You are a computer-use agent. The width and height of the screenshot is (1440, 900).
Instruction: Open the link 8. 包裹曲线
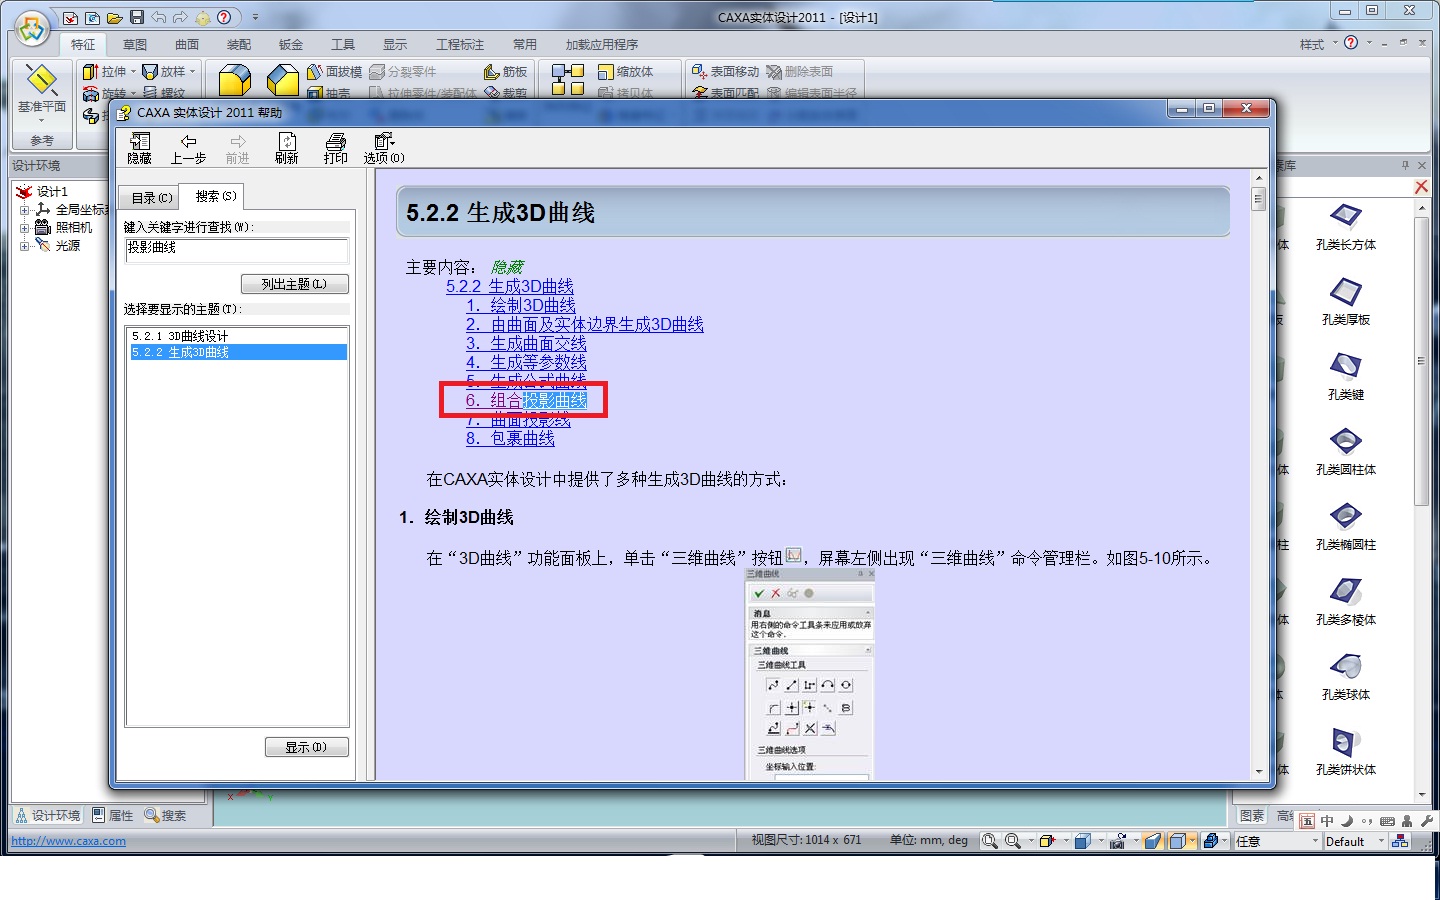(x=510, y=439)
